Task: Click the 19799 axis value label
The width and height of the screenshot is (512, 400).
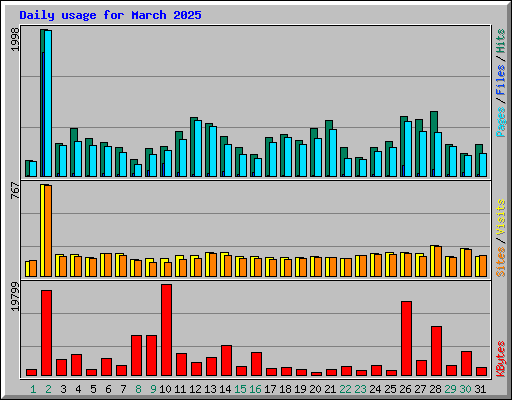Action: (x=15, y=297)
